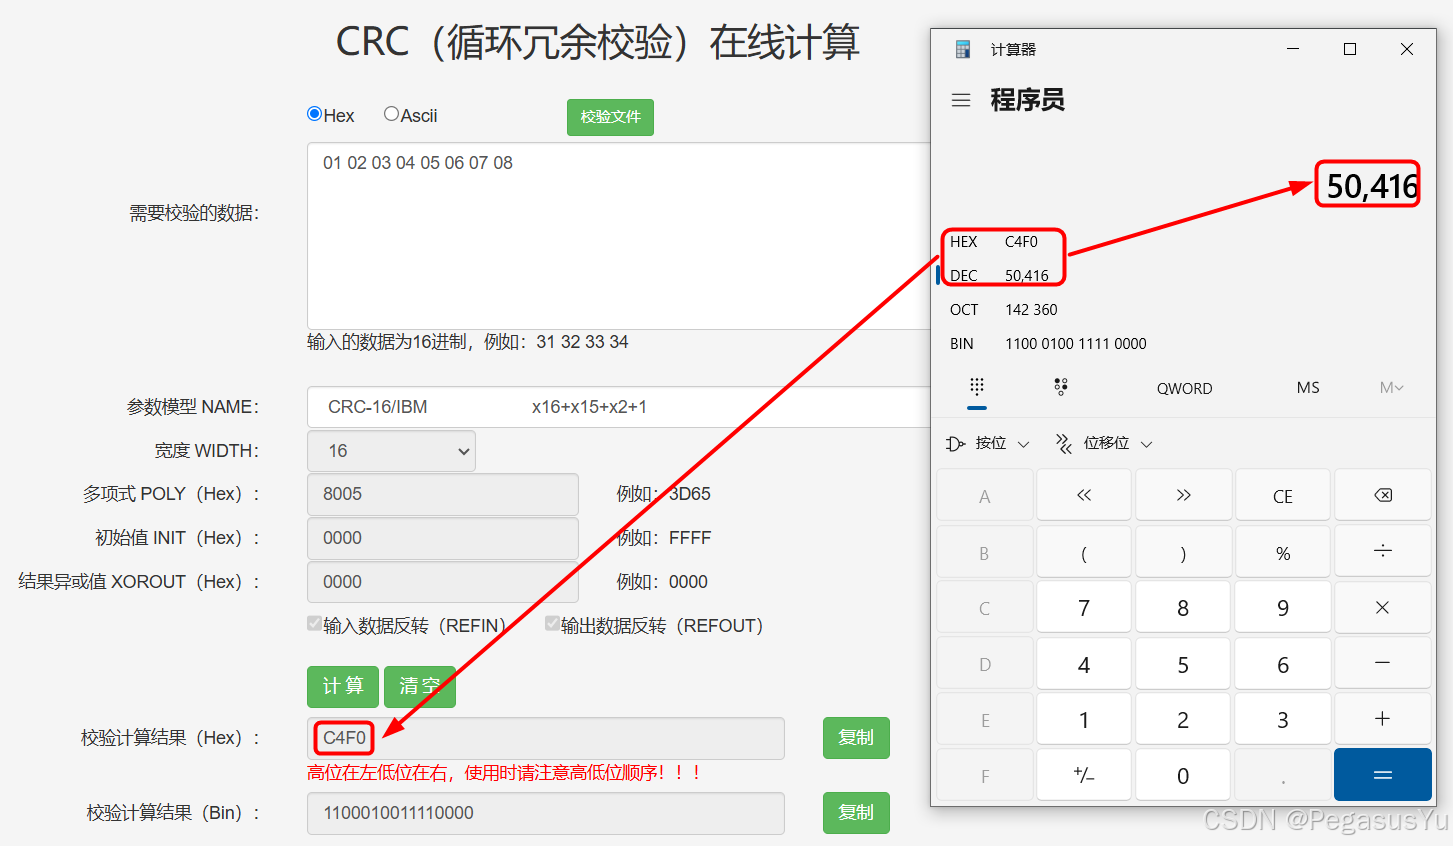Viewport: 1453px width, 846px height.
Task: Click digit 6 on calculator keypad
Action: coord(1283,663)
